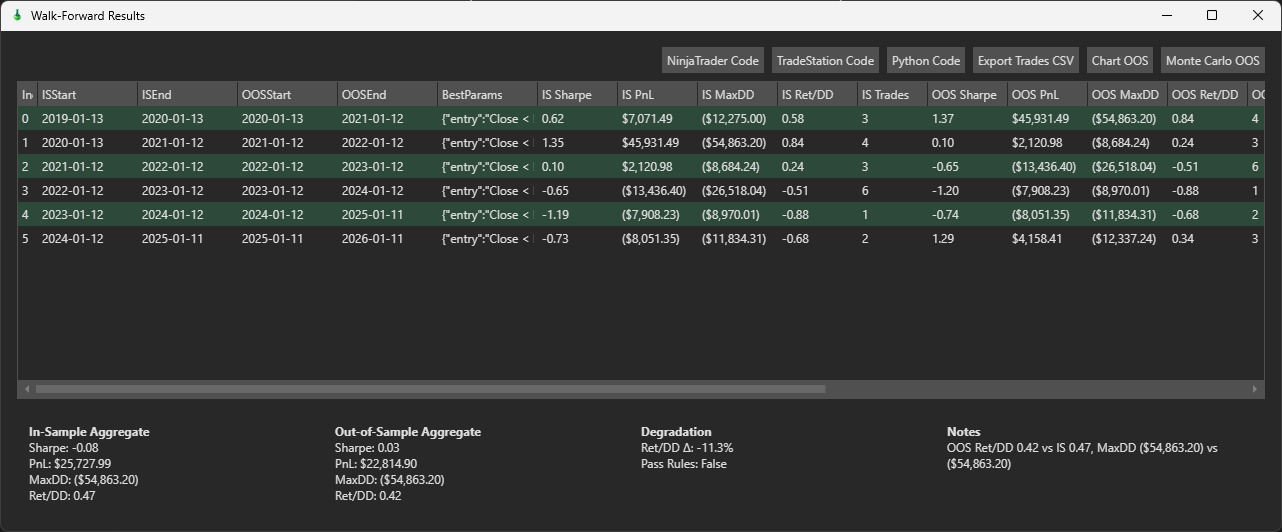This screenshot has height=532, width=1282.
Task: Sort by the IS PnL column header
Action: coord(657,94)
